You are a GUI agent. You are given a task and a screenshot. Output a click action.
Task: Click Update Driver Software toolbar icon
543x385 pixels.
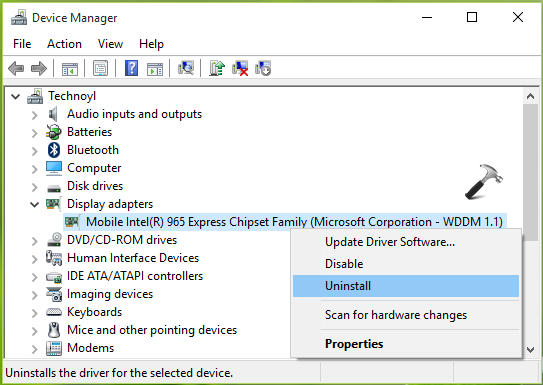point(217,68)
